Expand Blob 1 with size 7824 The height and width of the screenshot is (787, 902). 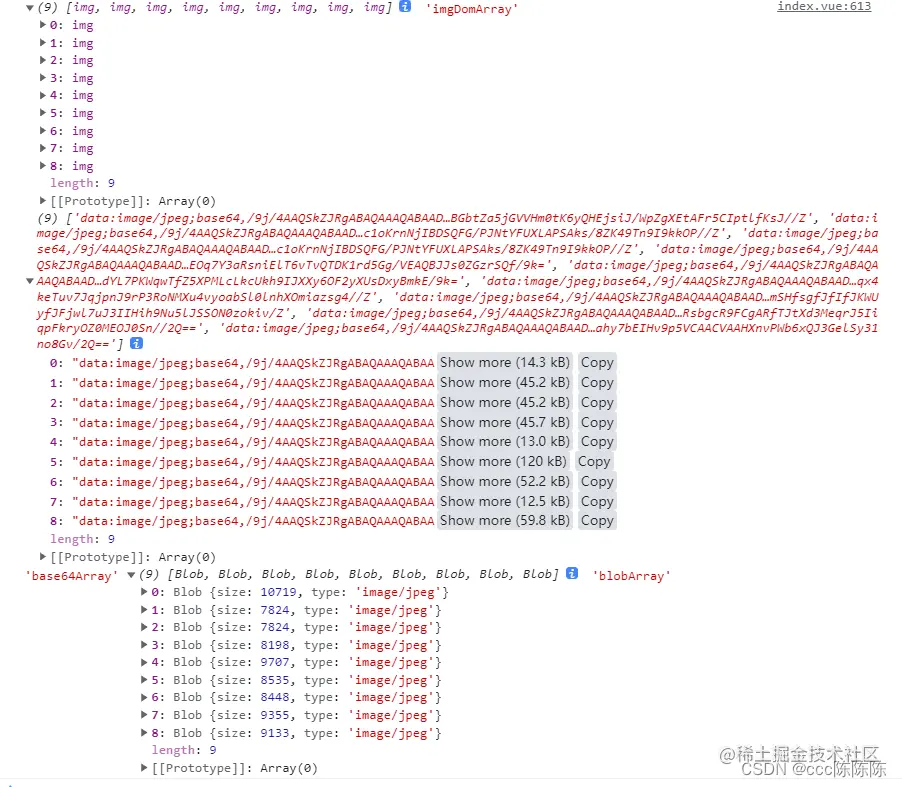point(144,610)
